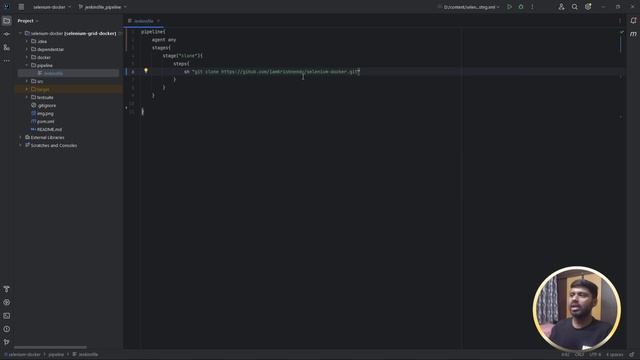
Task: Change UTF-8 file encoding setting
Action: [x=596, y=355]
